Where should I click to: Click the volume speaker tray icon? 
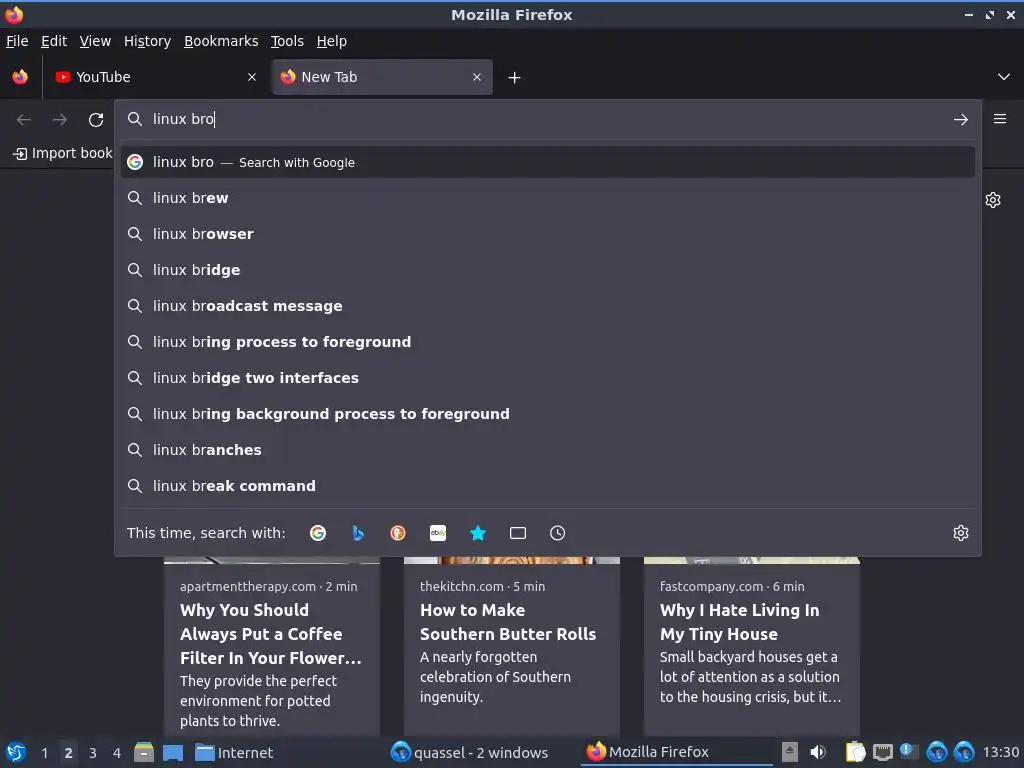click(818, 752)
